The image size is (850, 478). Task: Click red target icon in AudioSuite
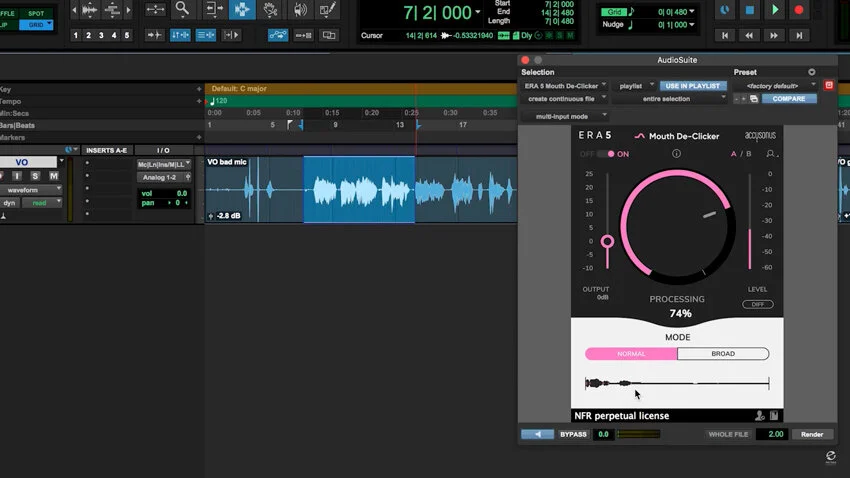tap(828, 85)
